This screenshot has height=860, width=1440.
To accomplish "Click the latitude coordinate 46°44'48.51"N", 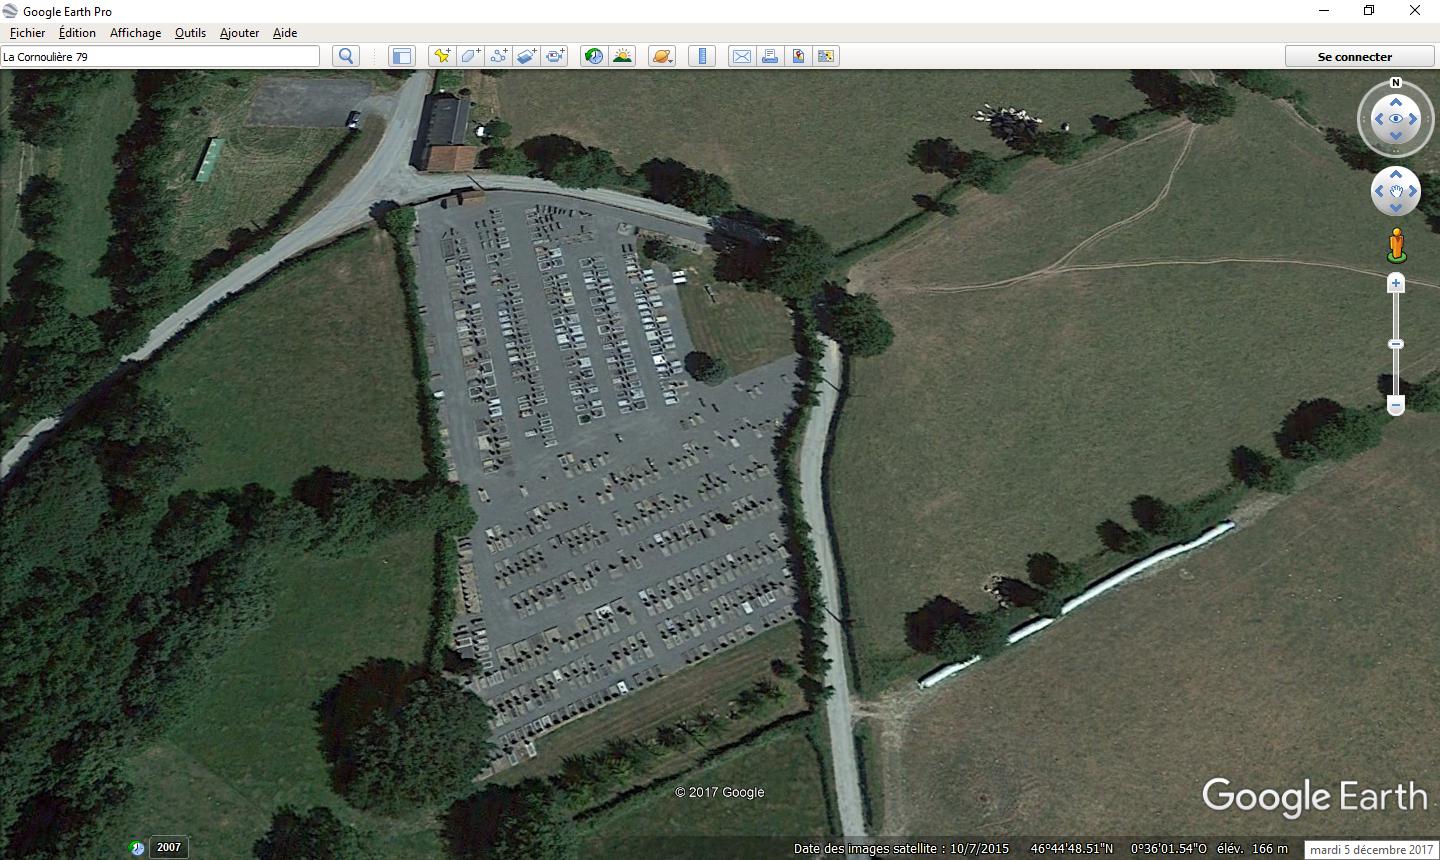I will 1072,849.
